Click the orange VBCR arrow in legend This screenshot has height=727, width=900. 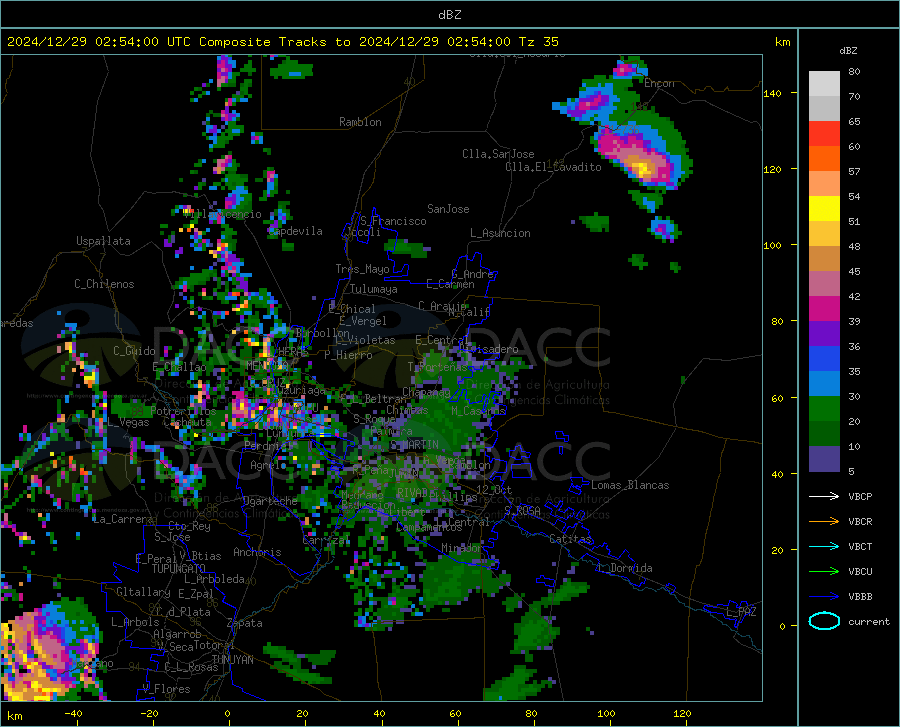[x=824, y=522]
